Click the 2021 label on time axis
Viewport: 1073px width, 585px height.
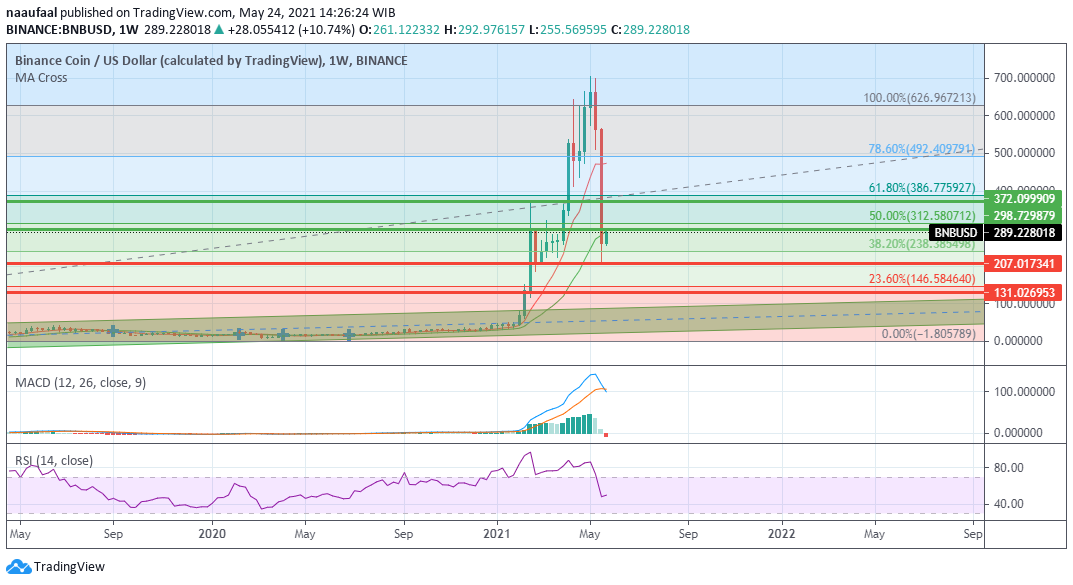tap(496, 534)
